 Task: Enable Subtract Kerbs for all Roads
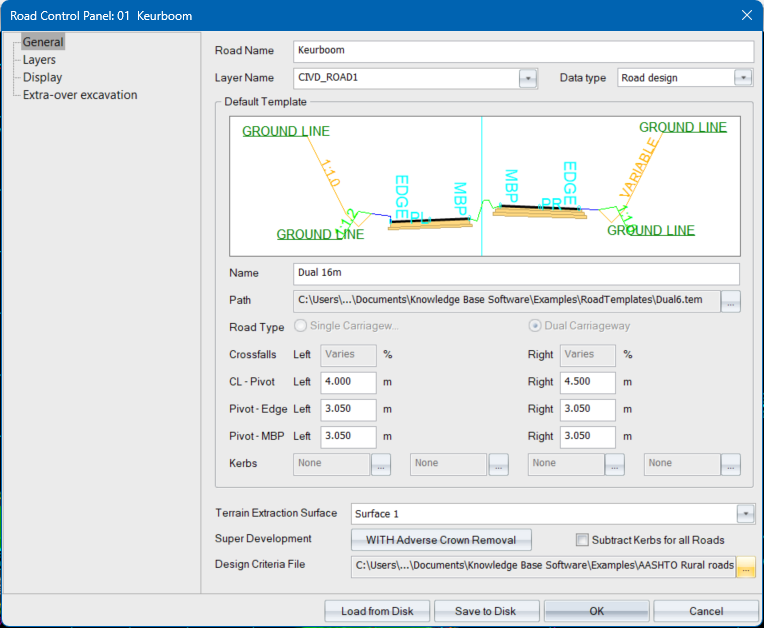click(x=582, y=540)
